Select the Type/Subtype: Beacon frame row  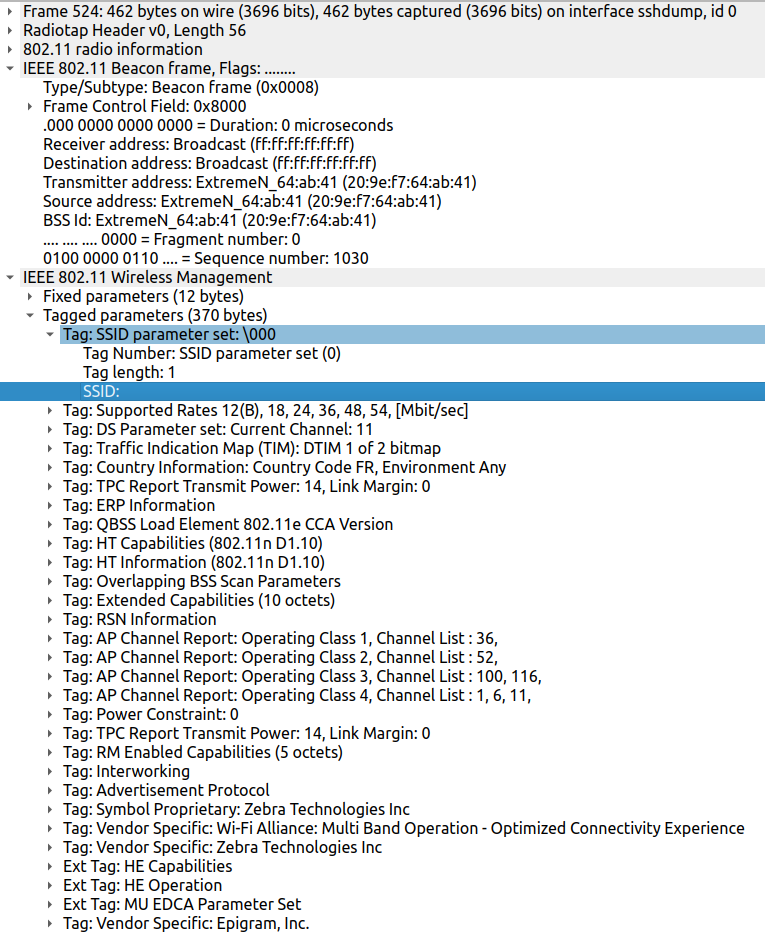(x=382, y=87)
